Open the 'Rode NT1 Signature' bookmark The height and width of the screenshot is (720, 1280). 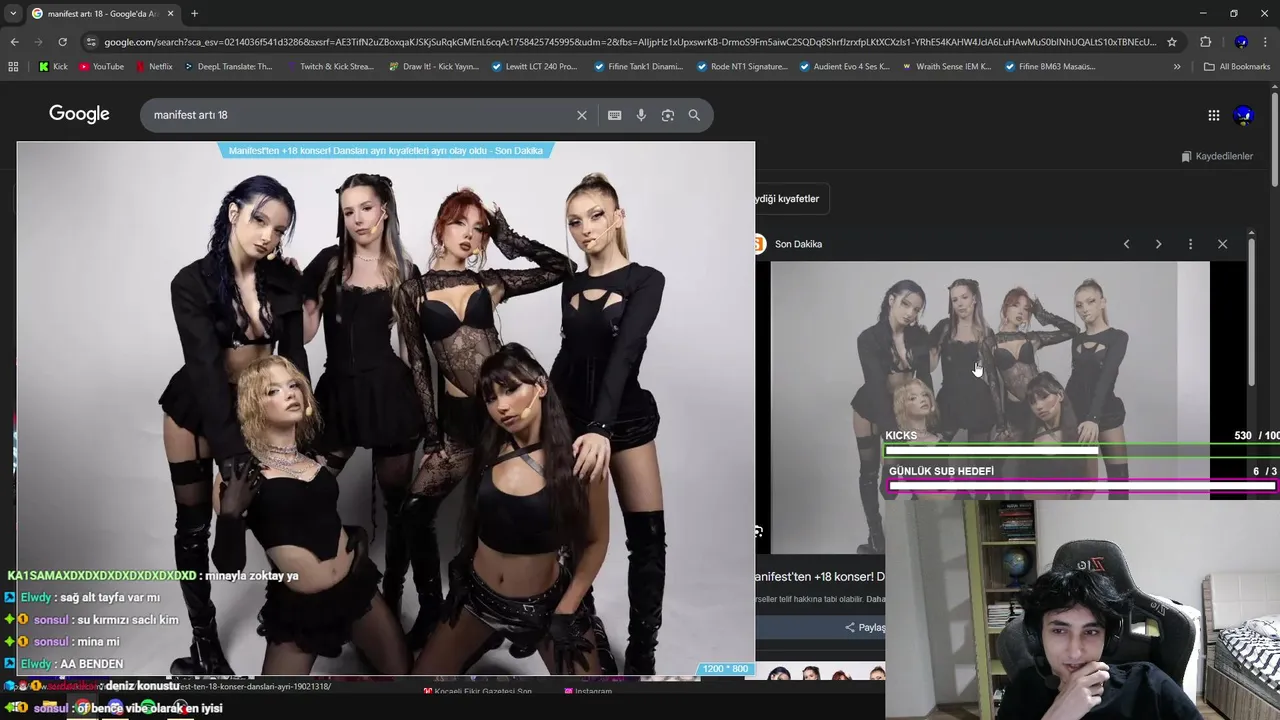pyautogui.click(x=742, y=67)
